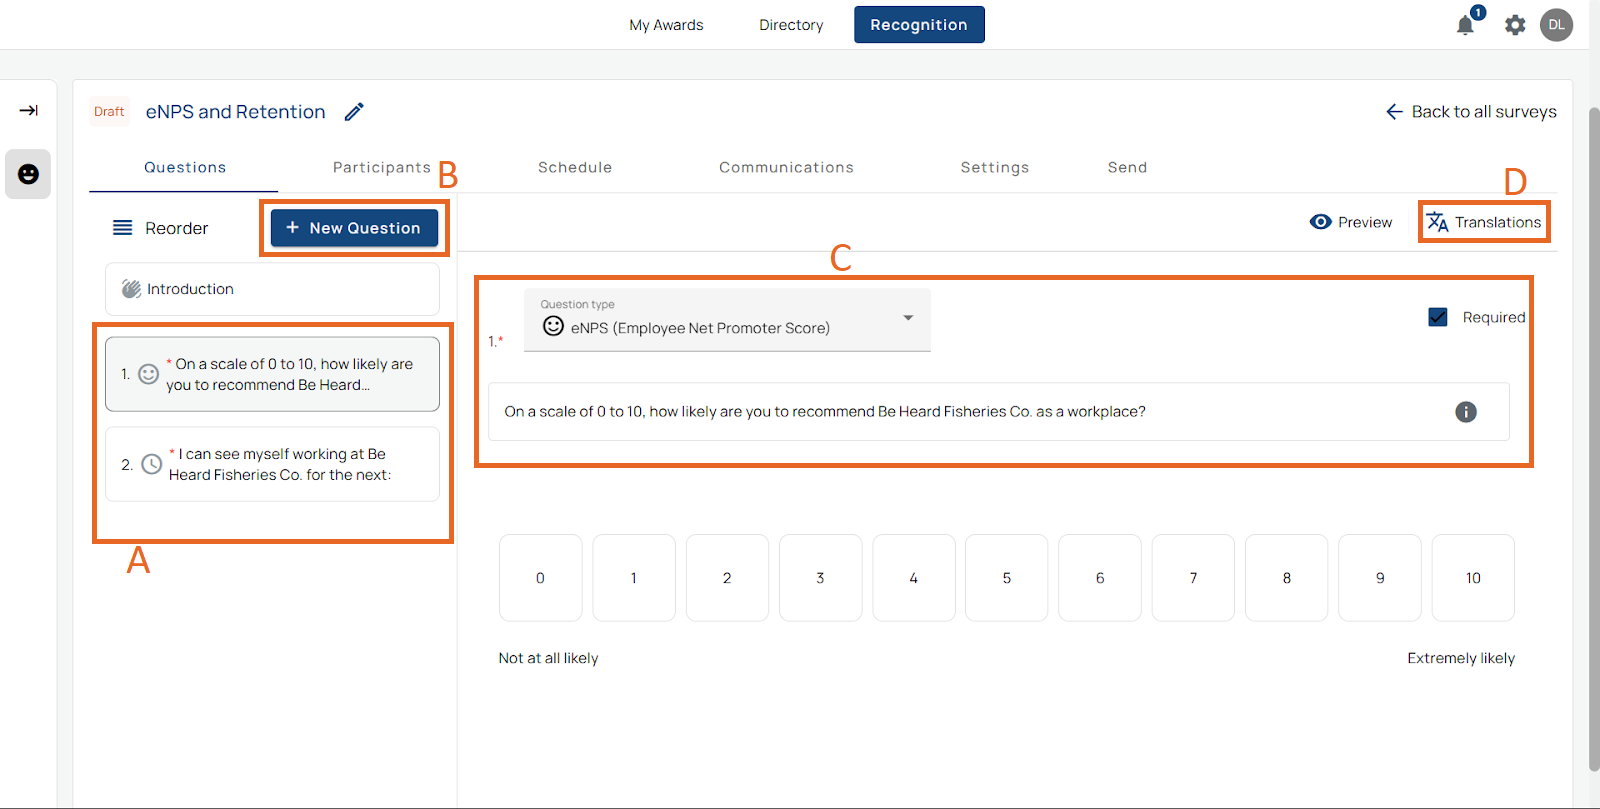Select score 4 on the scale
Image resolution: width=1600 pixels, height=809 pixels.
point(914,578)
